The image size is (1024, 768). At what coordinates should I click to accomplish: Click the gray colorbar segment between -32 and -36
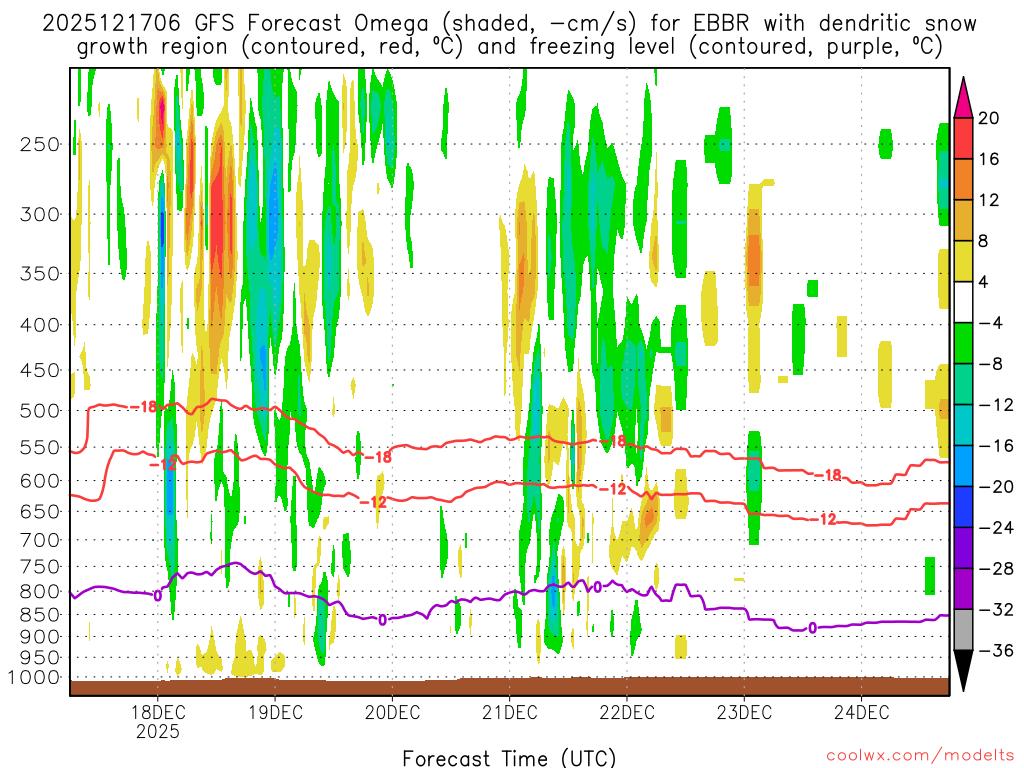pos(963,630)
